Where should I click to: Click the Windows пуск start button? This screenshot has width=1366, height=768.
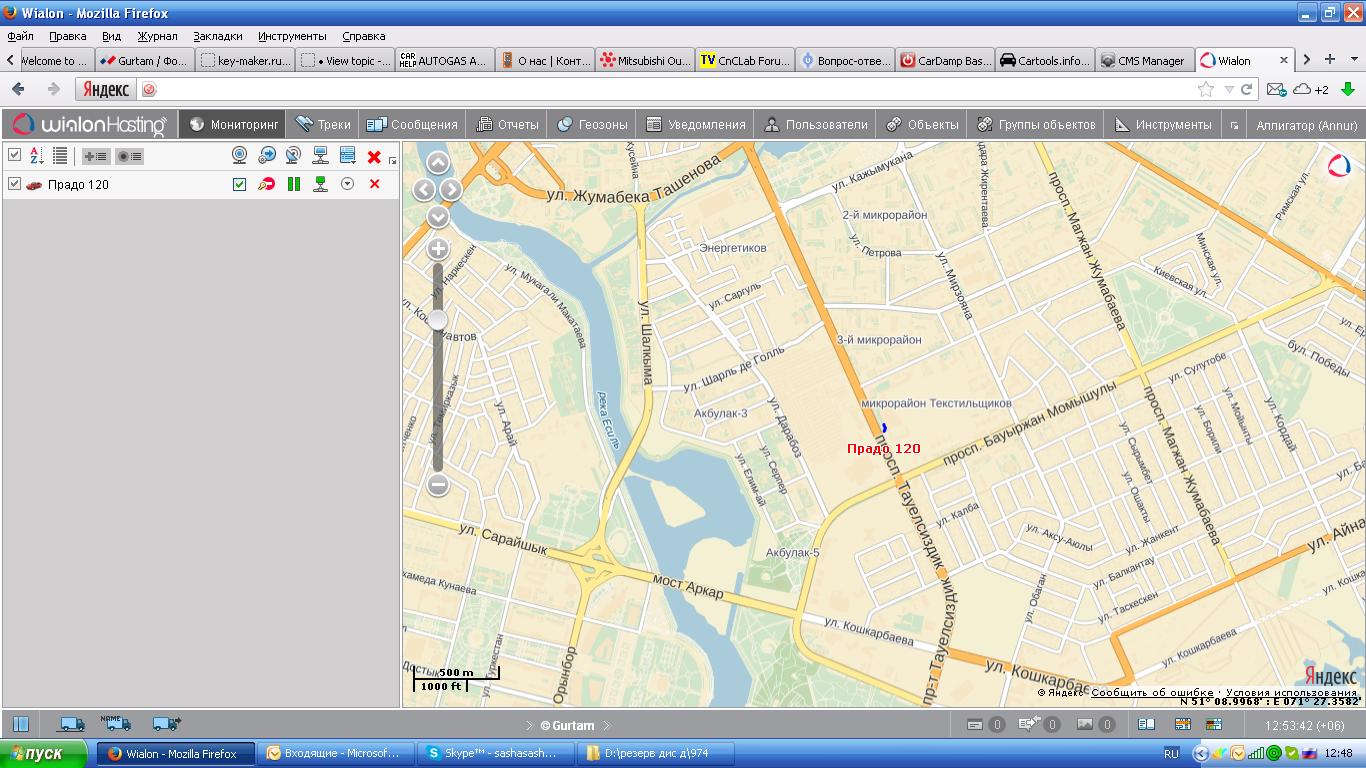point(44,753)
